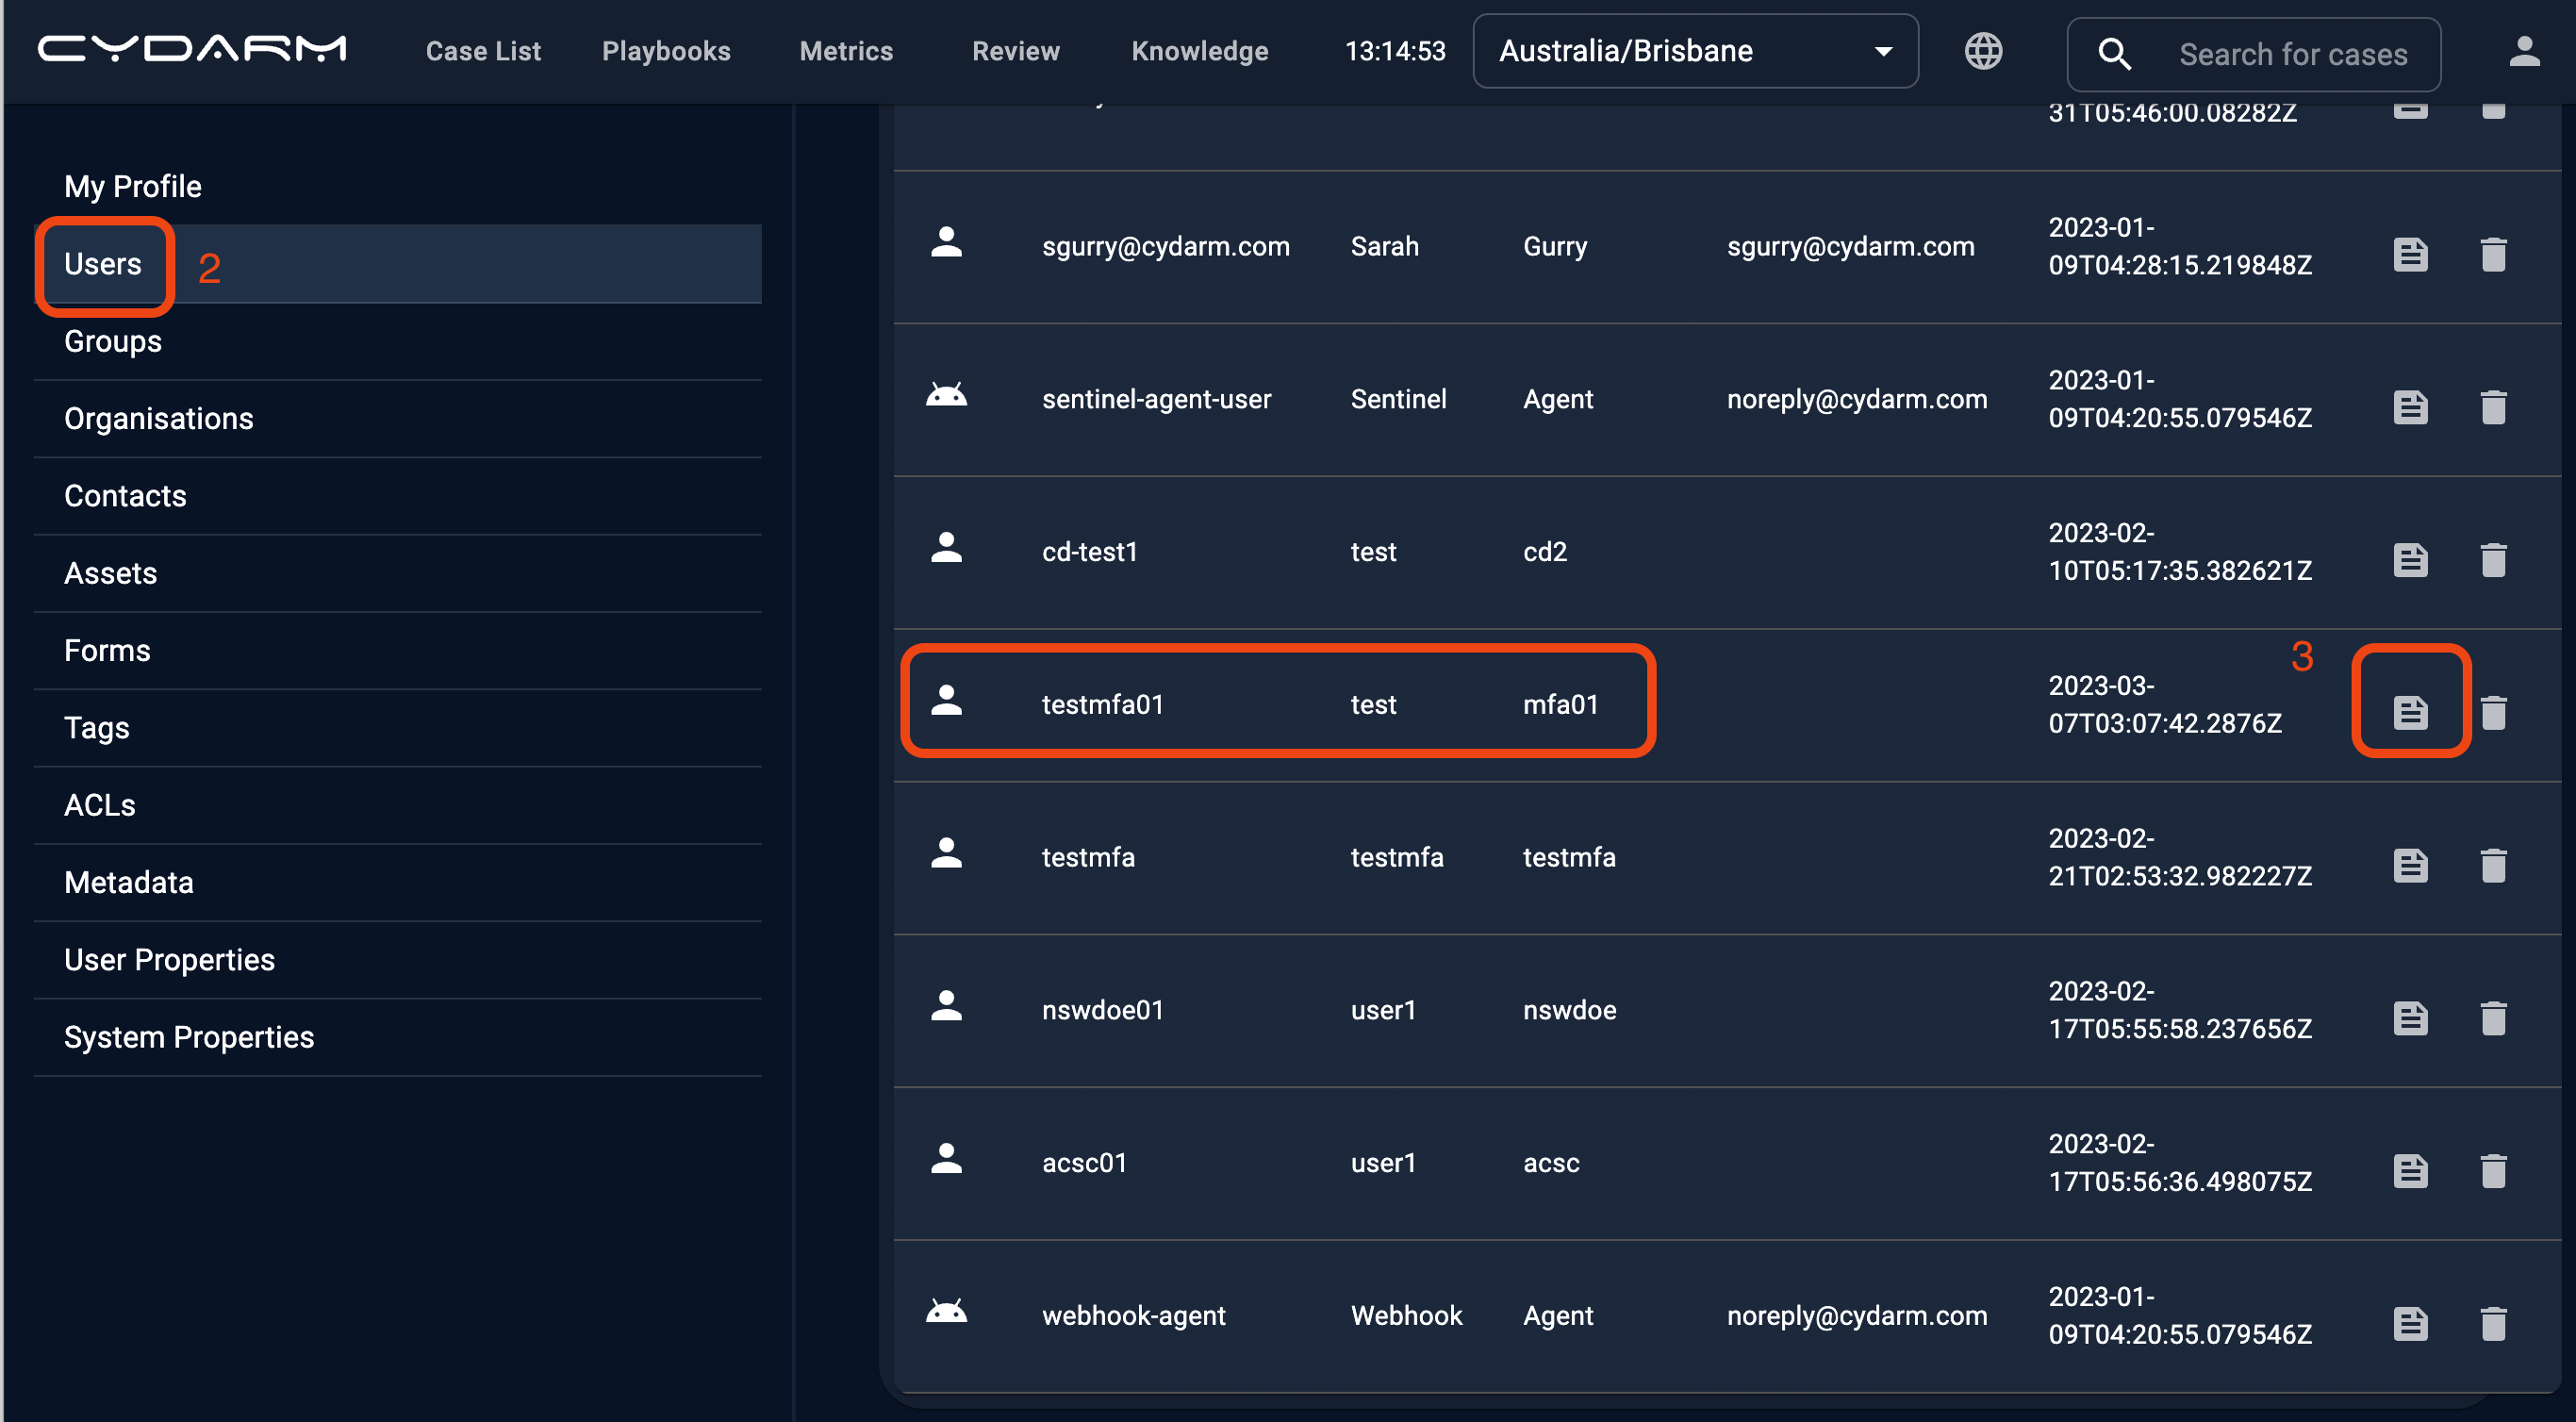Image resolution: width=2576 pixels, height=1422 pixels.
Task: Click the search magnifier icon
Action: 2114,54
